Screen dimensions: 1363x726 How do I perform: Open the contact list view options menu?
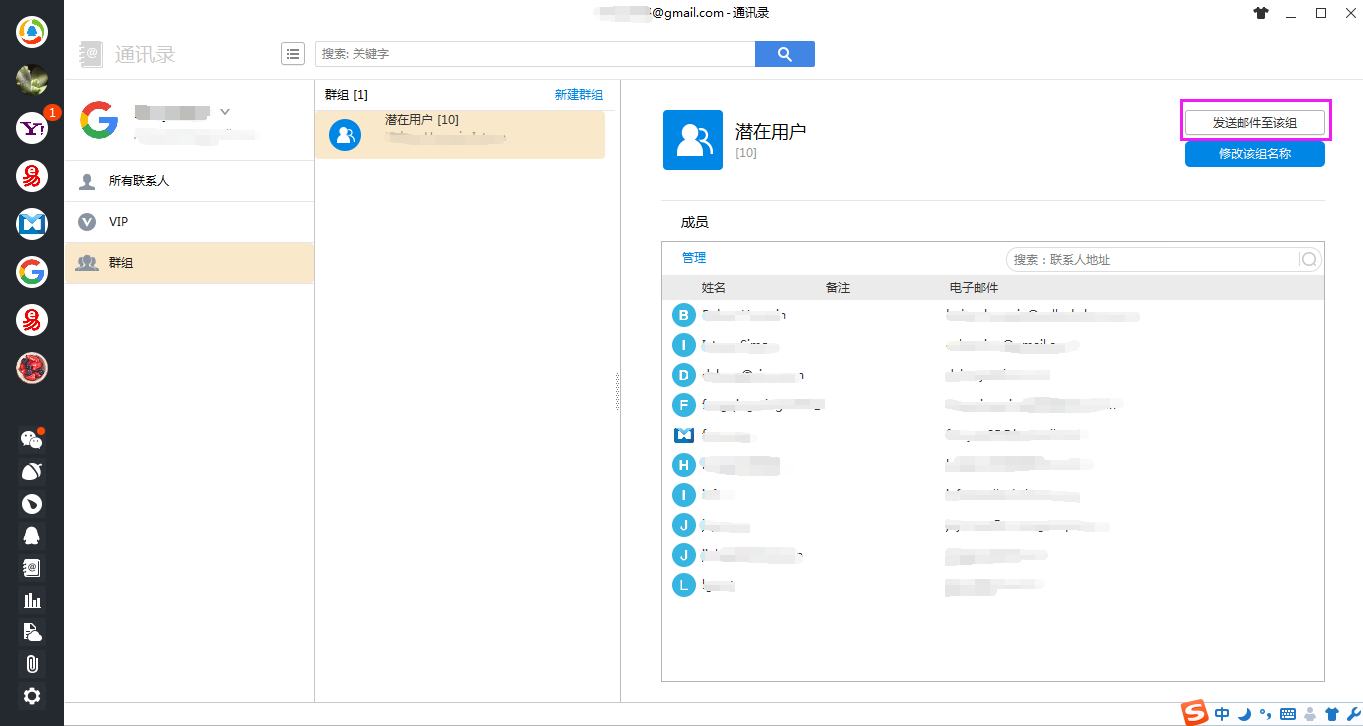click(293, 53)
